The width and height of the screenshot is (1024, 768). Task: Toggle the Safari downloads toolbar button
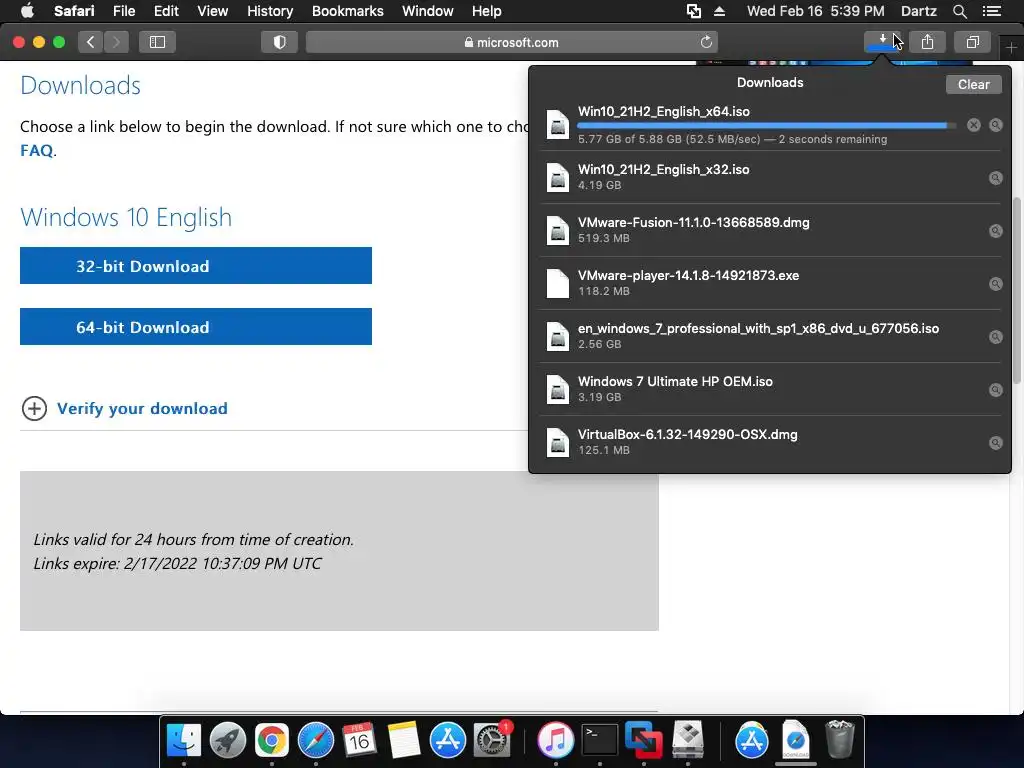882,42
